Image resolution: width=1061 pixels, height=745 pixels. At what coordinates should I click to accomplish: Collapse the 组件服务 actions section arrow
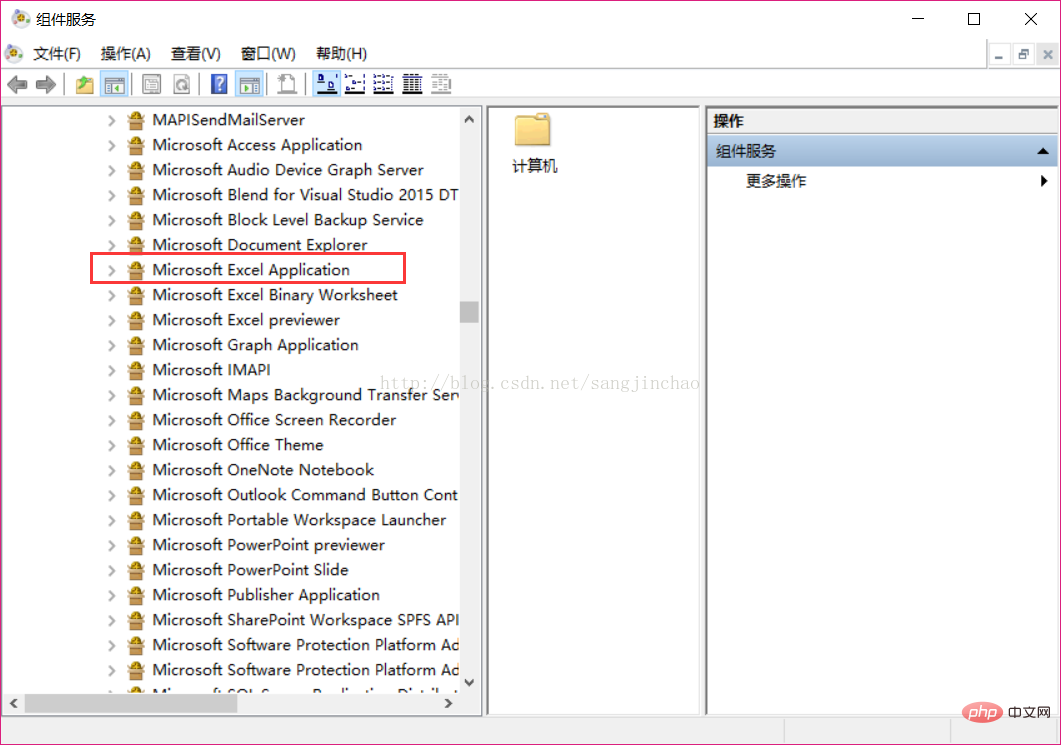[x=1043, y=151]
